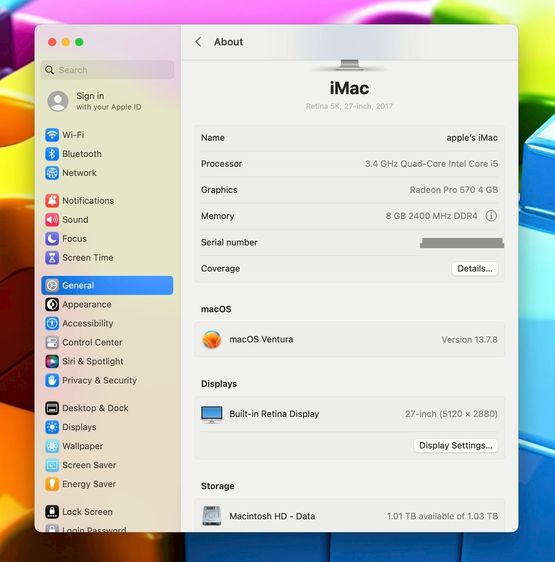Click the Sound speaker icon
This screenshot has height=562, width=555.
click(52, 220)
